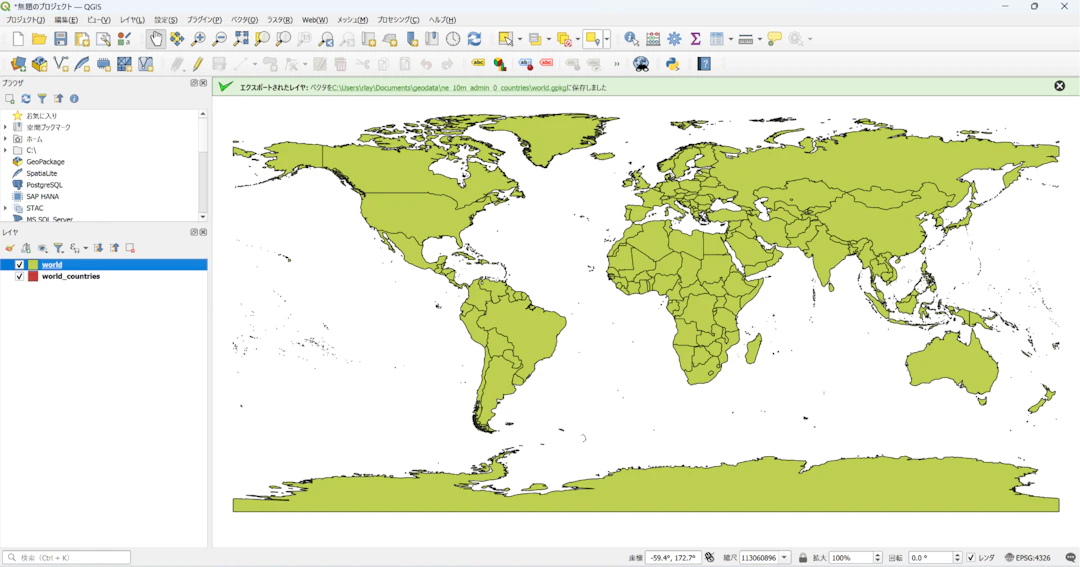Dismiss the export message bar
Screen dimensions: 1080x567
tap(1059, 86)
